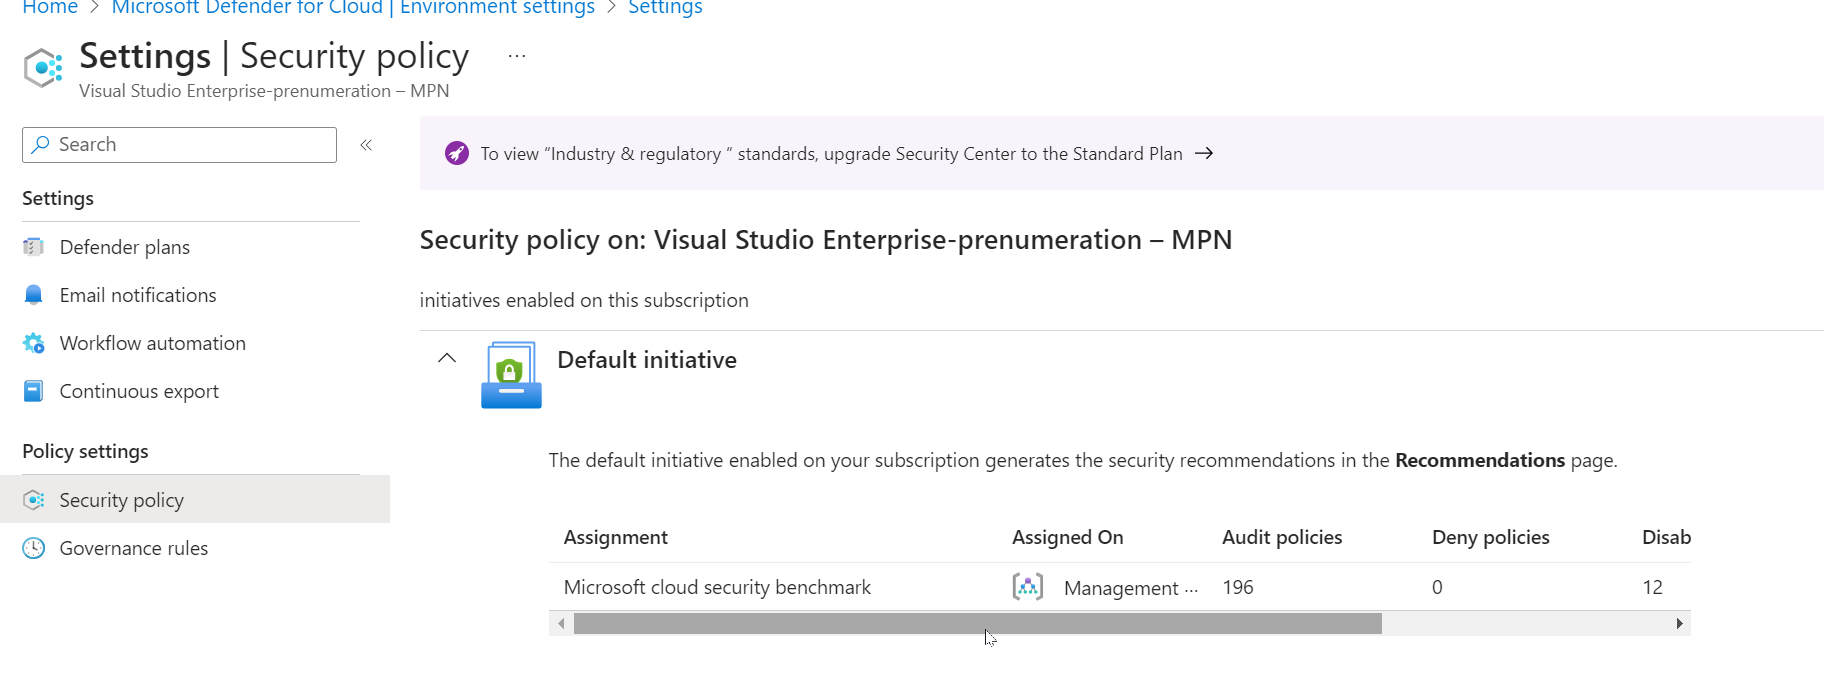The image size is (1824, 682).
Task: Click the horizontal scrollbar thumb
Action: pyautogui.click(x=977, y=624)
